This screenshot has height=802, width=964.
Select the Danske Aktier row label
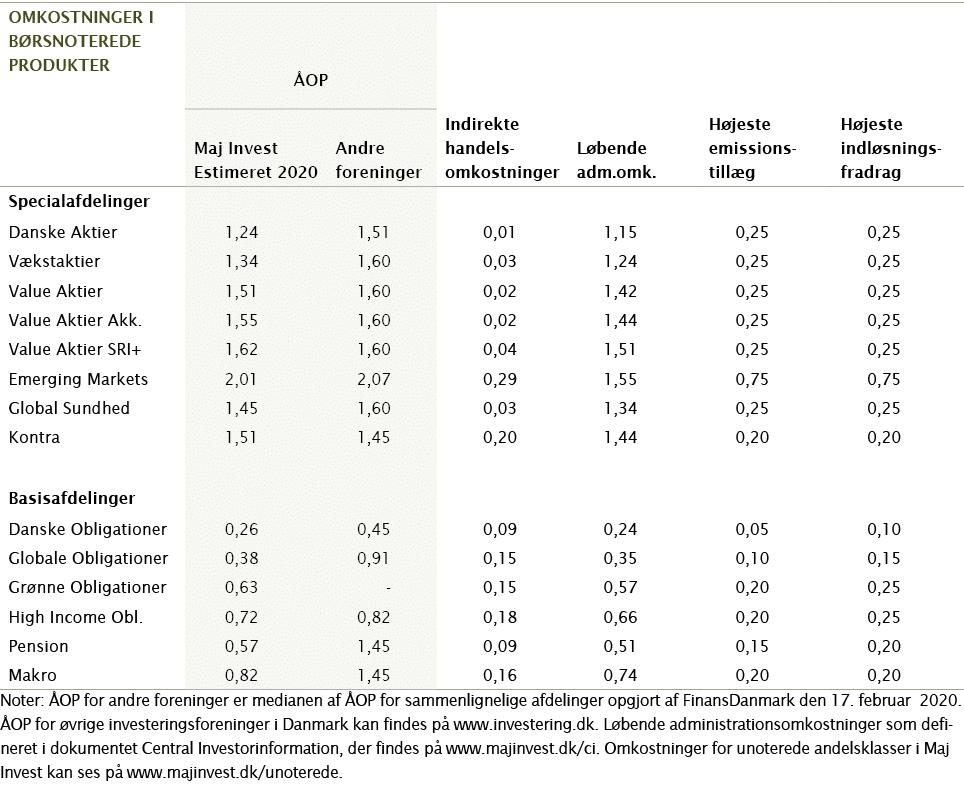point(62,232)
